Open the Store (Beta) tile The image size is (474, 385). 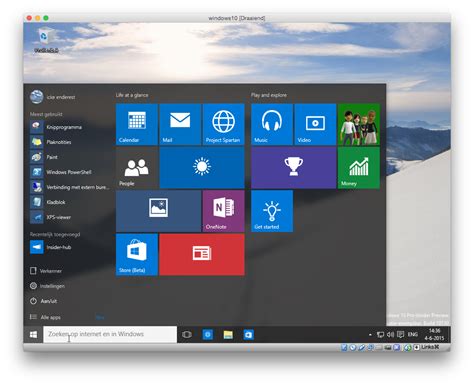(137, 254)
